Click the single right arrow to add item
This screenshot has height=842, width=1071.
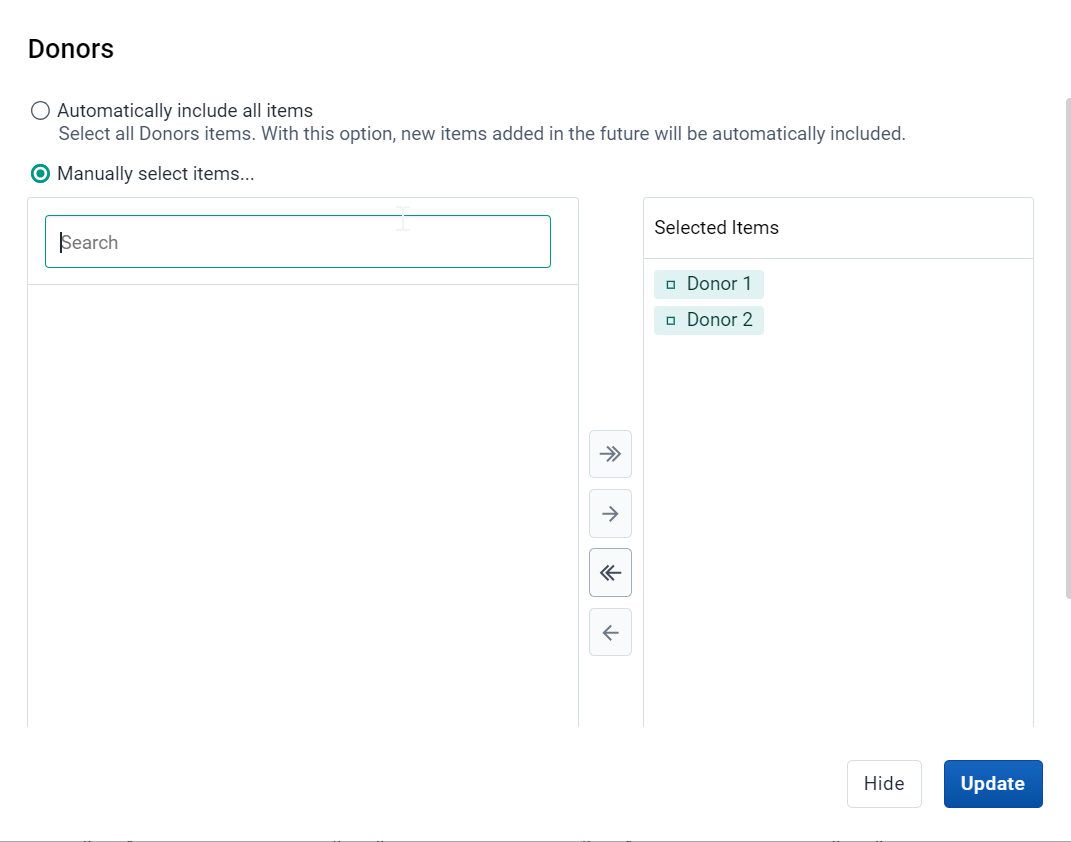(x=610, y=514)
